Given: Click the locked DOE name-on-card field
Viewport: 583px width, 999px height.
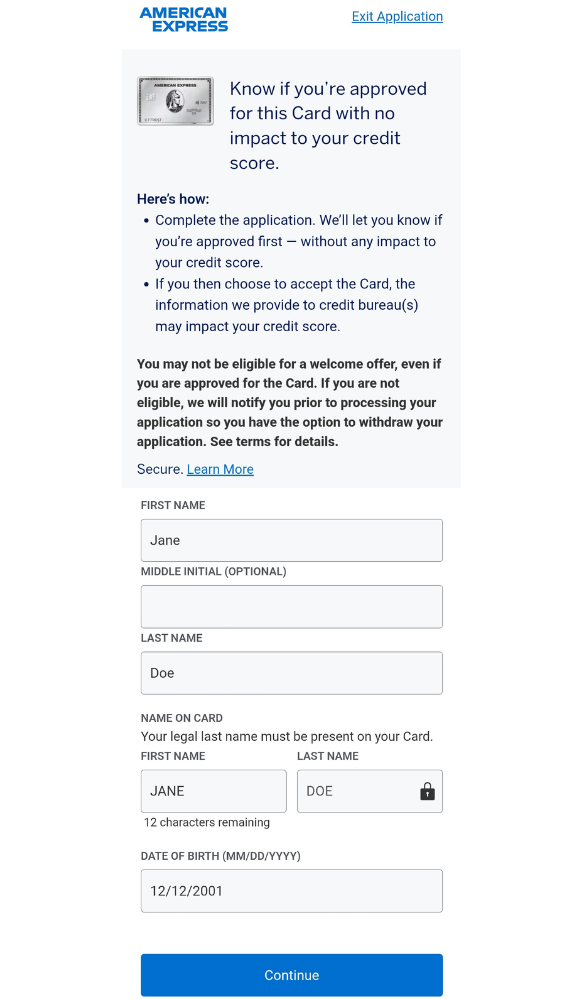Looking at the screenshot, I should pos(360,791).
